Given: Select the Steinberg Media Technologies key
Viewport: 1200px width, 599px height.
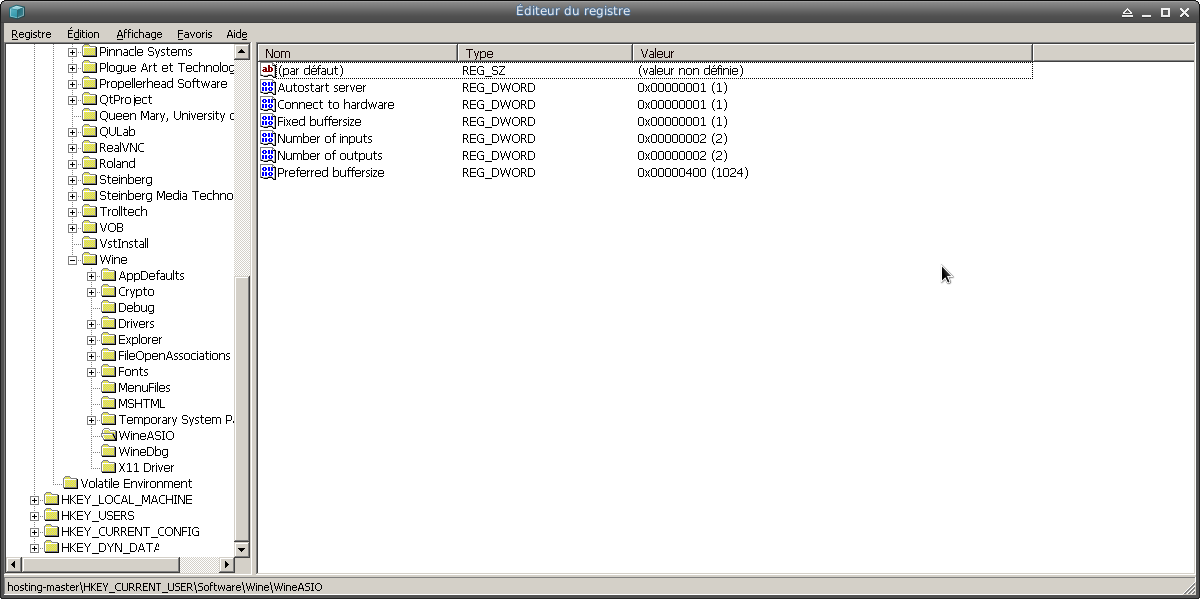Looking at the screenshot, I should pyautogui.click(x=166, y=196).
